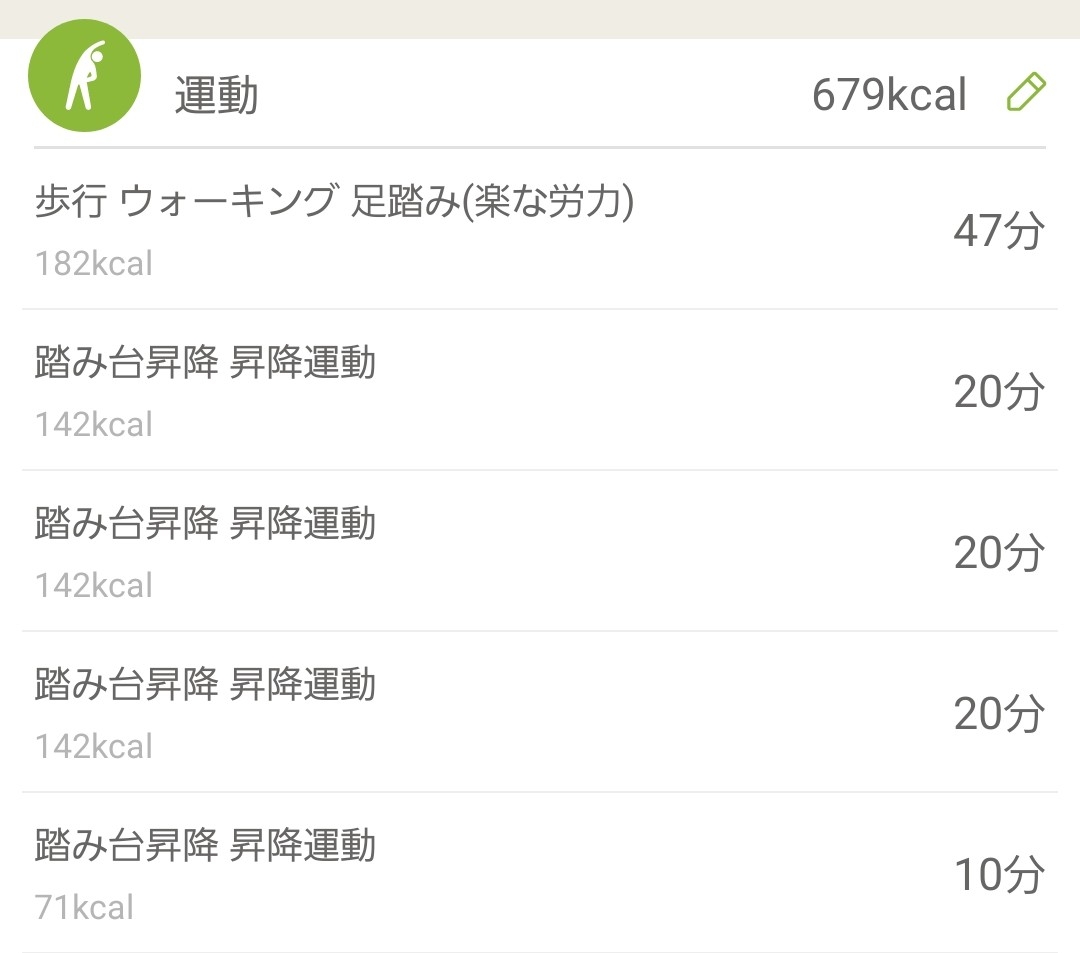
Task: Click the third 142kcal calorie label
Action: (94, 747)
